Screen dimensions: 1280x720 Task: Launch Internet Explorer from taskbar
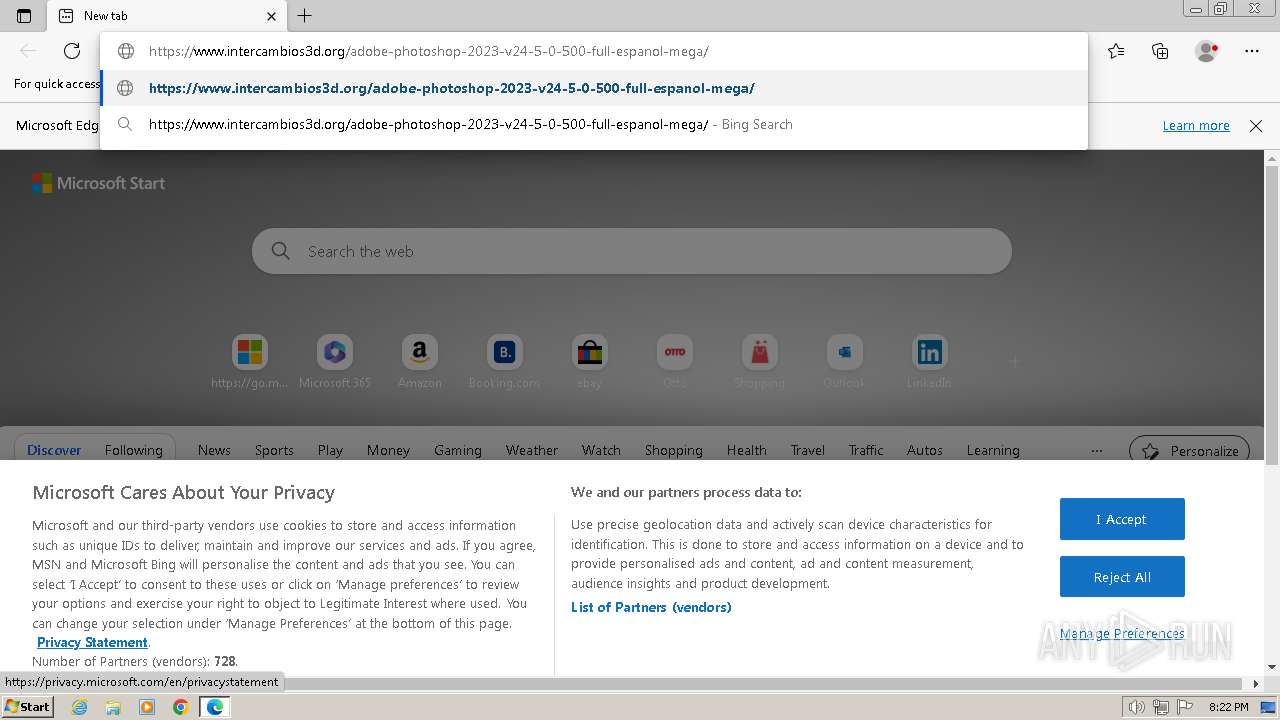click(79, 707)
